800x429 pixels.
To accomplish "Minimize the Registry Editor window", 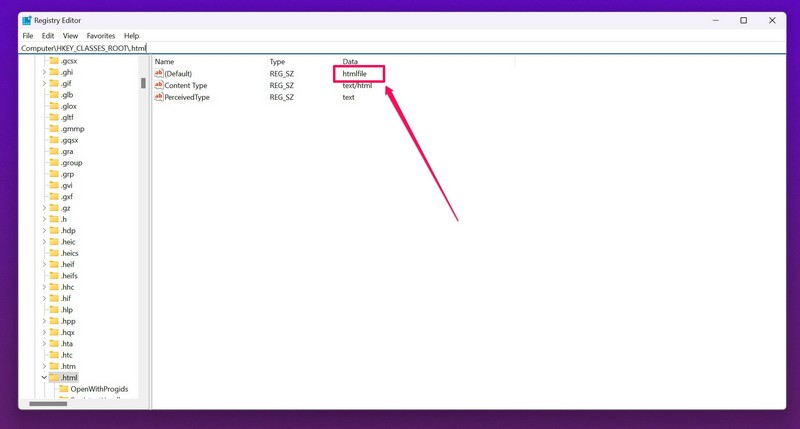I will click(716, 20).
